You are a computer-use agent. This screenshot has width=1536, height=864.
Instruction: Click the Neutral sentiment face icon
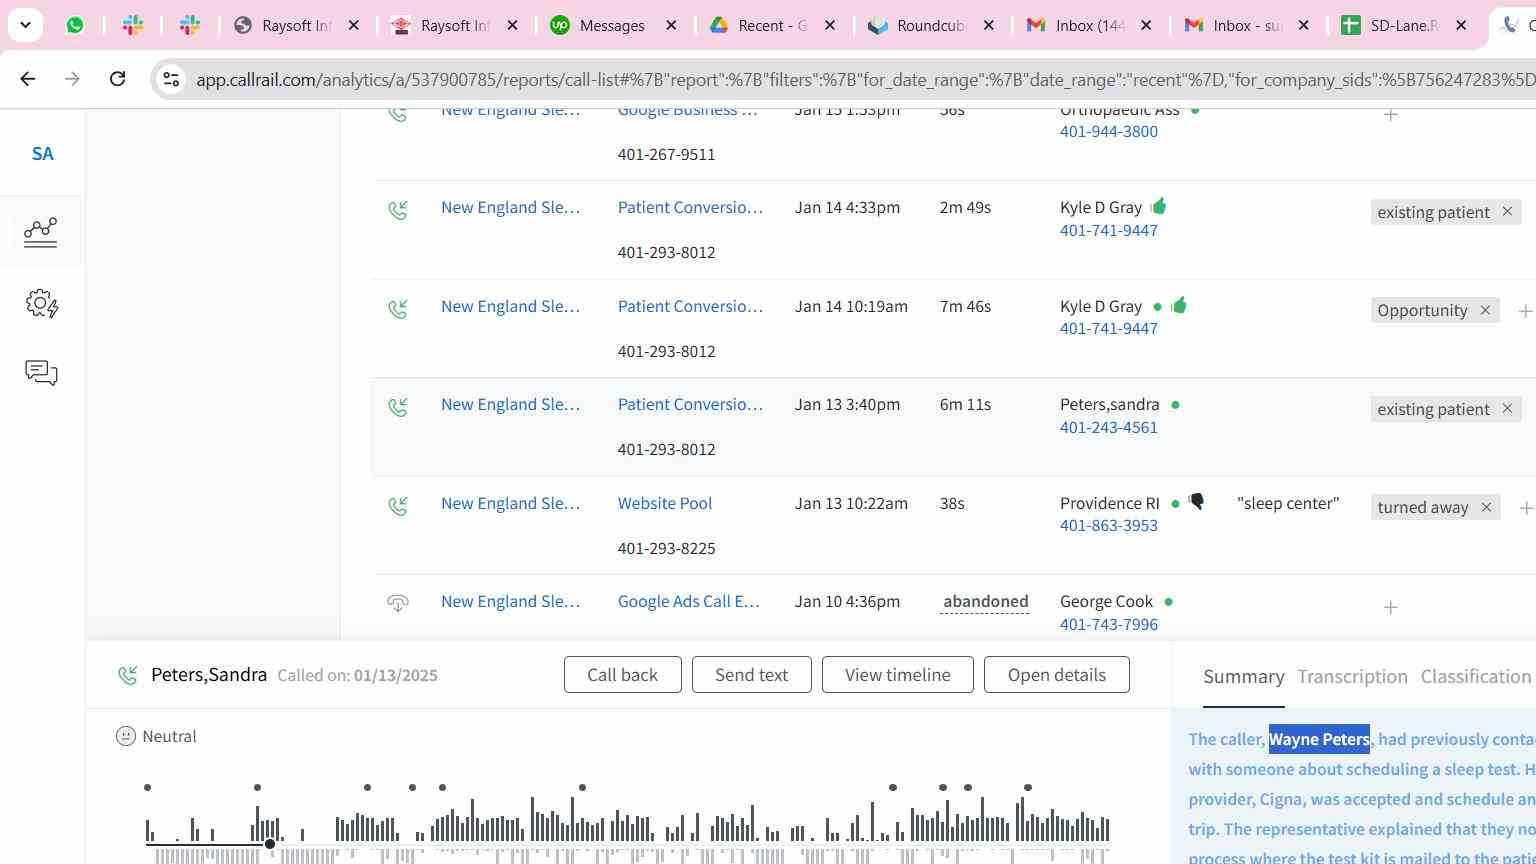[x=126, y=736]
